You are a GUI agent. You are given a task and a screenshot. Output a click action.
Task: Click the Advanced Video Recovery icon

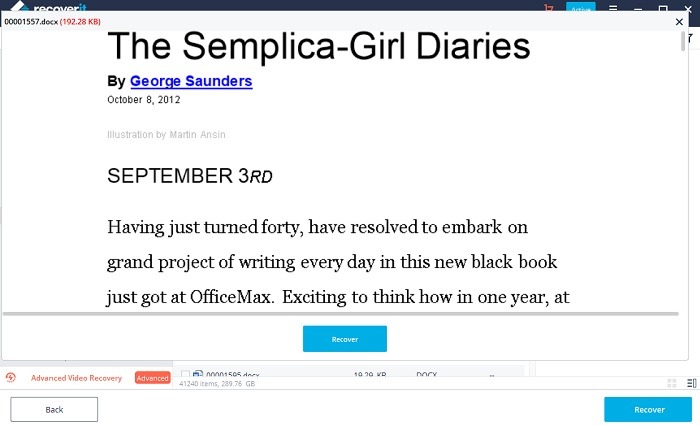pyautogui.click(x=10, y=378)
